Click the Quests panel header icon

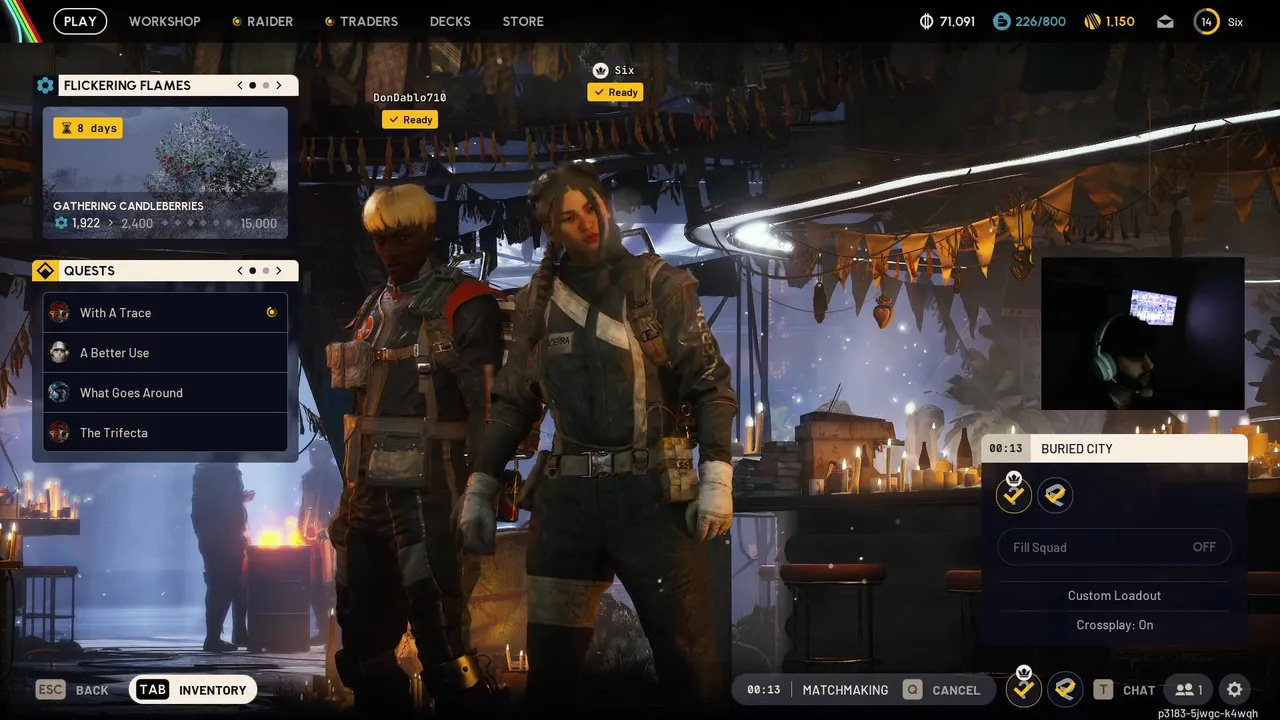(x=45, y=271)
